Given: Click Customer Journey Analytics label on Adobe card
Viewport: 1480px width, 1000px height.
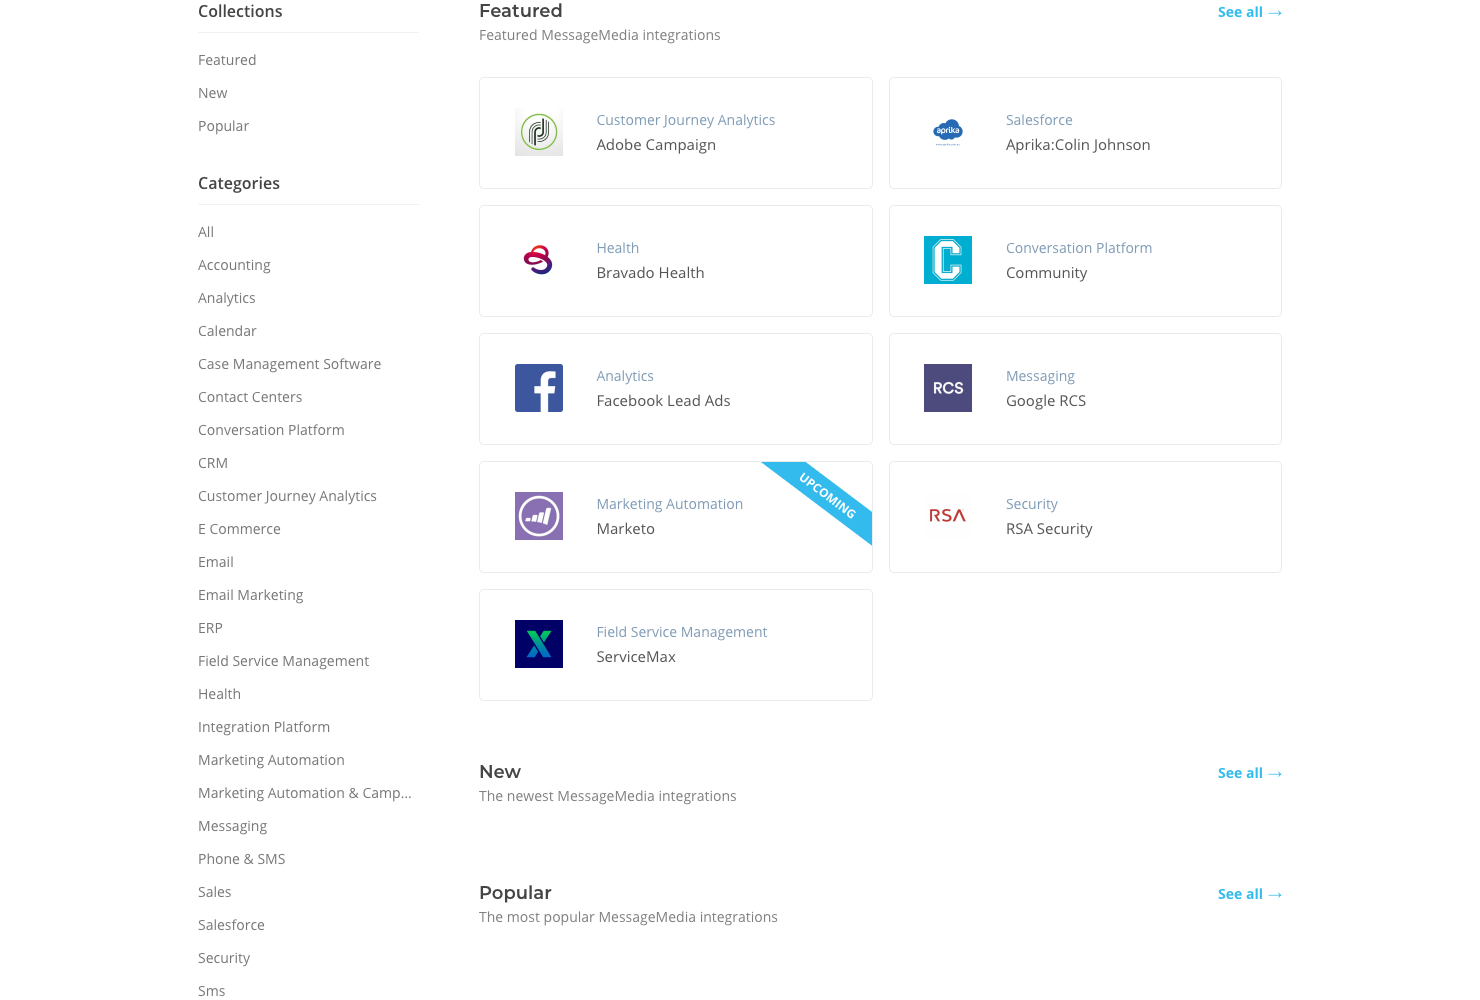Looking at the screenshot, I should [686, 120].
